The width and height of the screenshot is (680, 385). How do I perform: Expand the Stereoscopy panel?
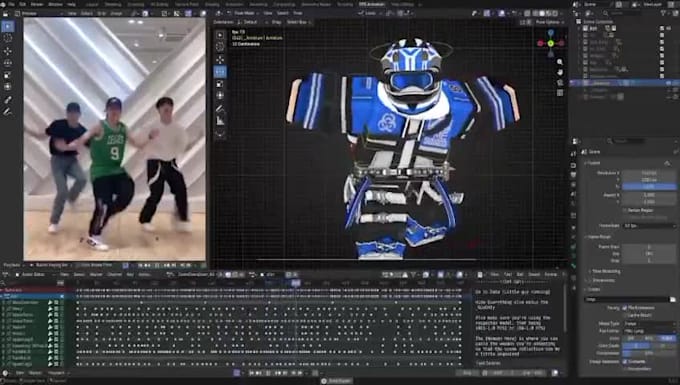click(x=602, y=281)
